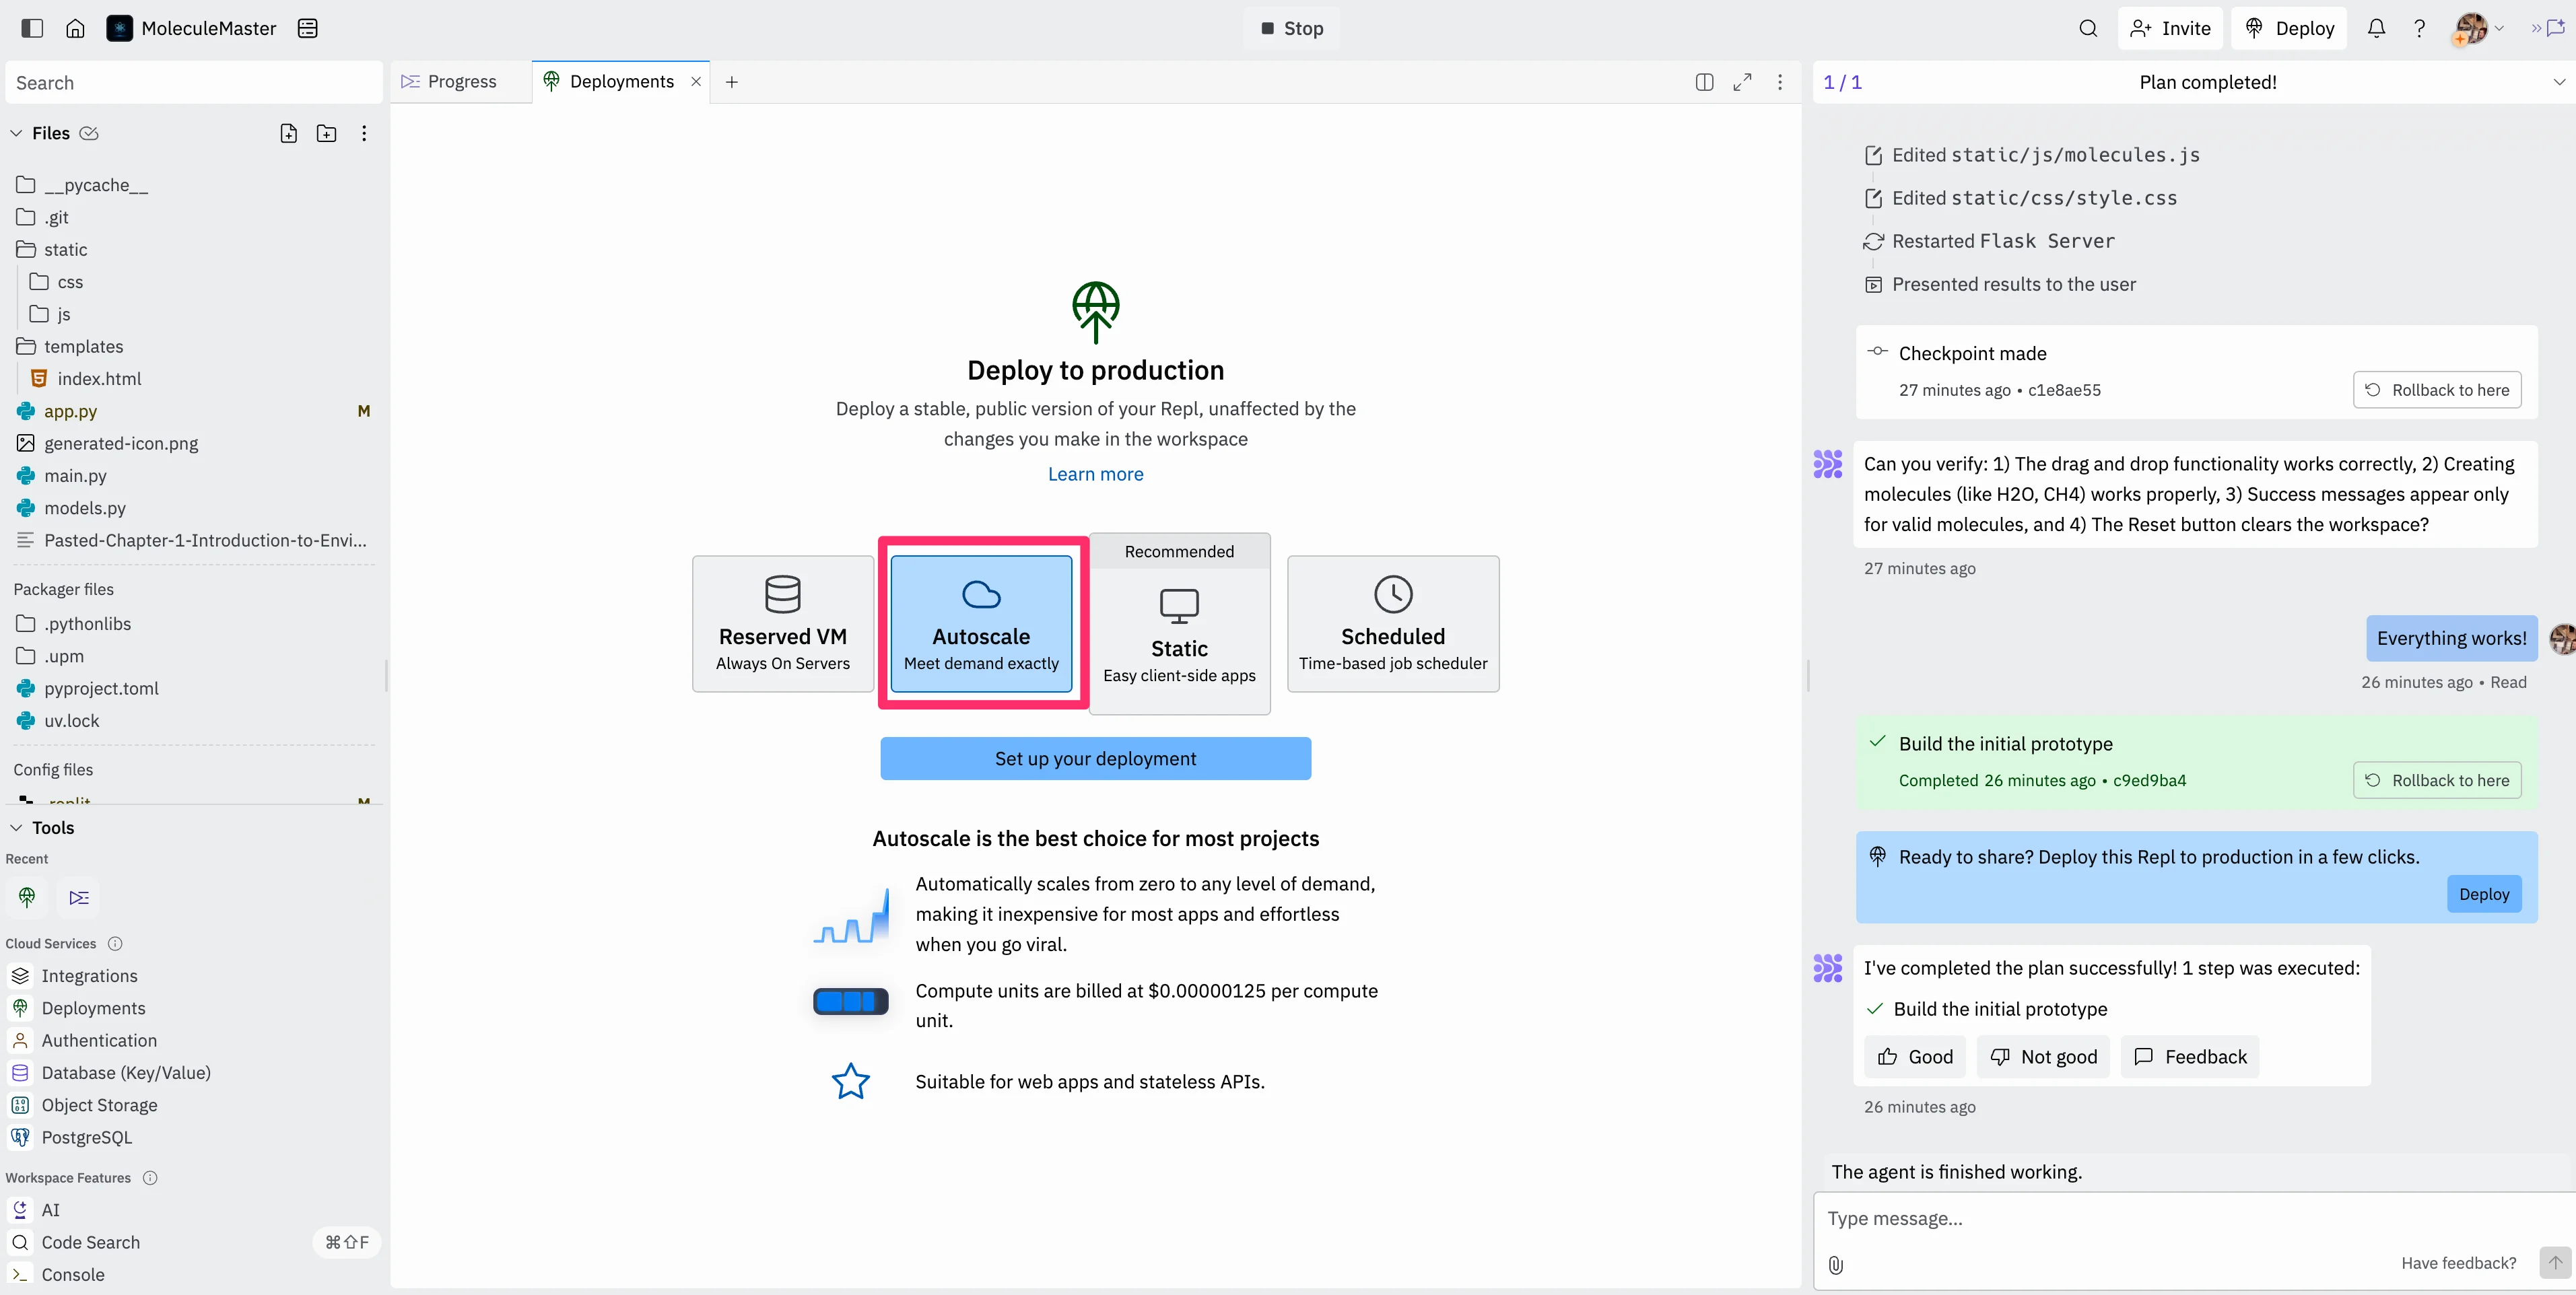
Task: Click the new file icon in Files
Action: pos(288,133)
